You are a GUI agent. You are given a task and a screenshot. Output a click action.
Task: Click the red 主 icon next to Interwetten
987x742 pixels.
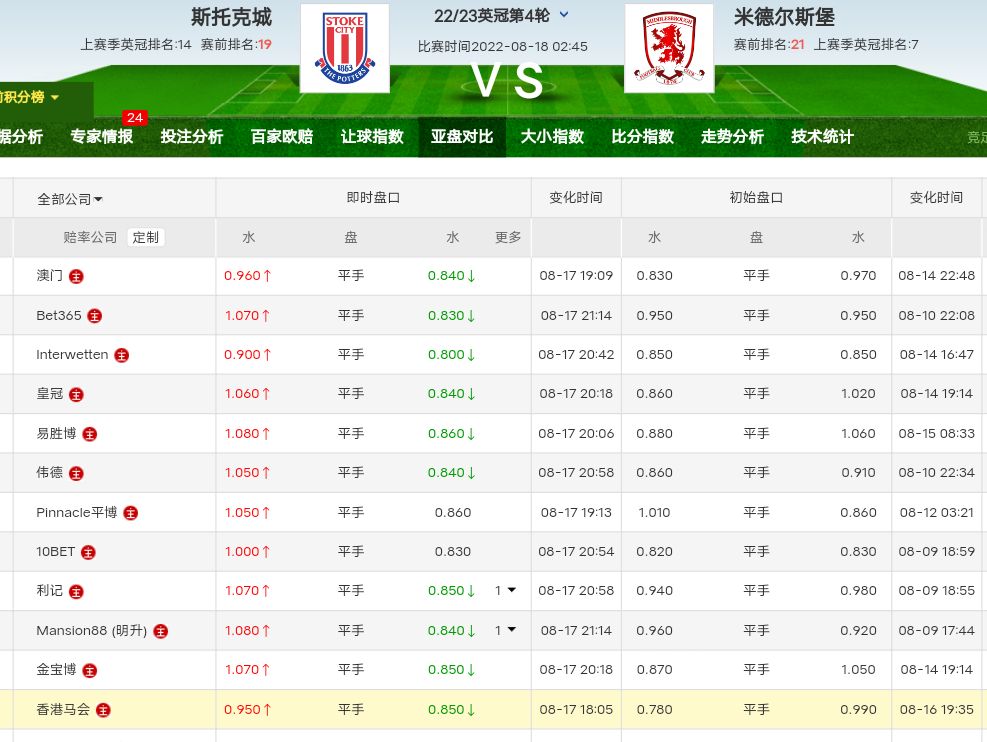tap(122, 355)
